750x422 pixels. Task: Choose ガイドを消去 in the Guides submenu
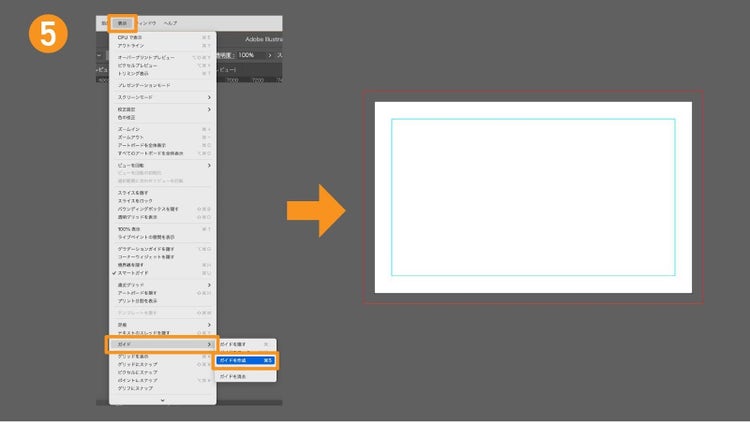pyautogui.click(x=245, y=377)
